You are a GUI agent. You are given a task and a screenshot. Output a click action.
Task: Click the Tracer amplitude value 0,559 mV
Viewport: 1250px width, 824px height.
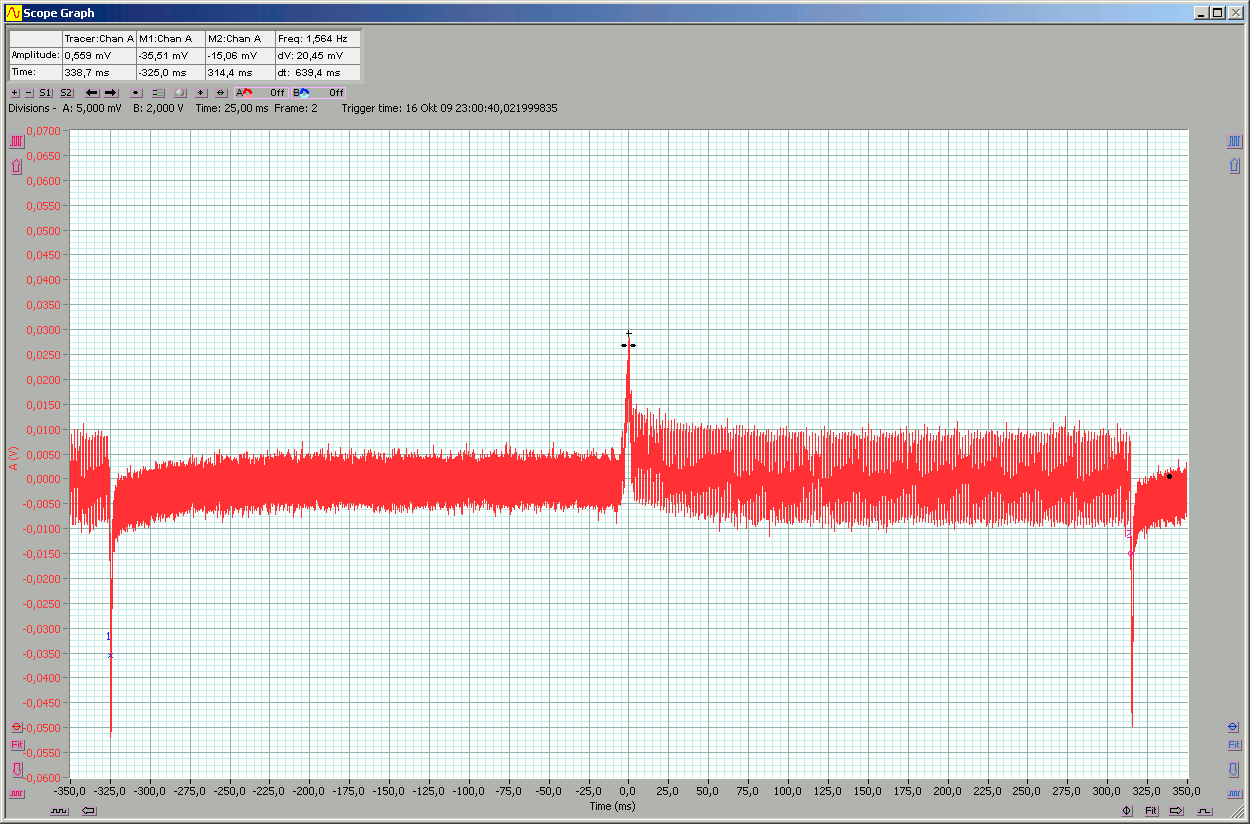98,55
